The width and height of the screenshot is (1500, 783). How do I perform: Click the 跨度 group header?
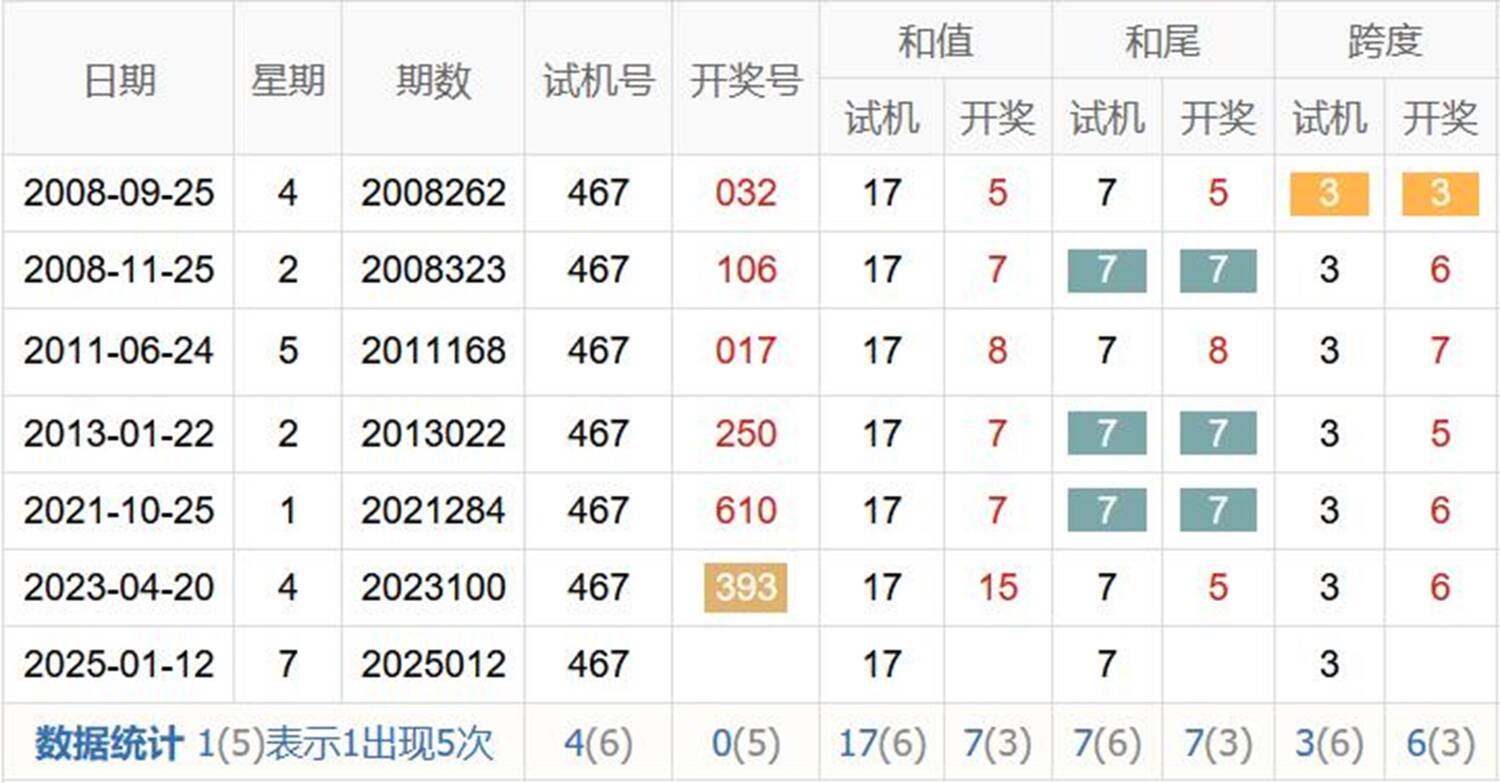pyautogui.click(x=1385, y=42)
